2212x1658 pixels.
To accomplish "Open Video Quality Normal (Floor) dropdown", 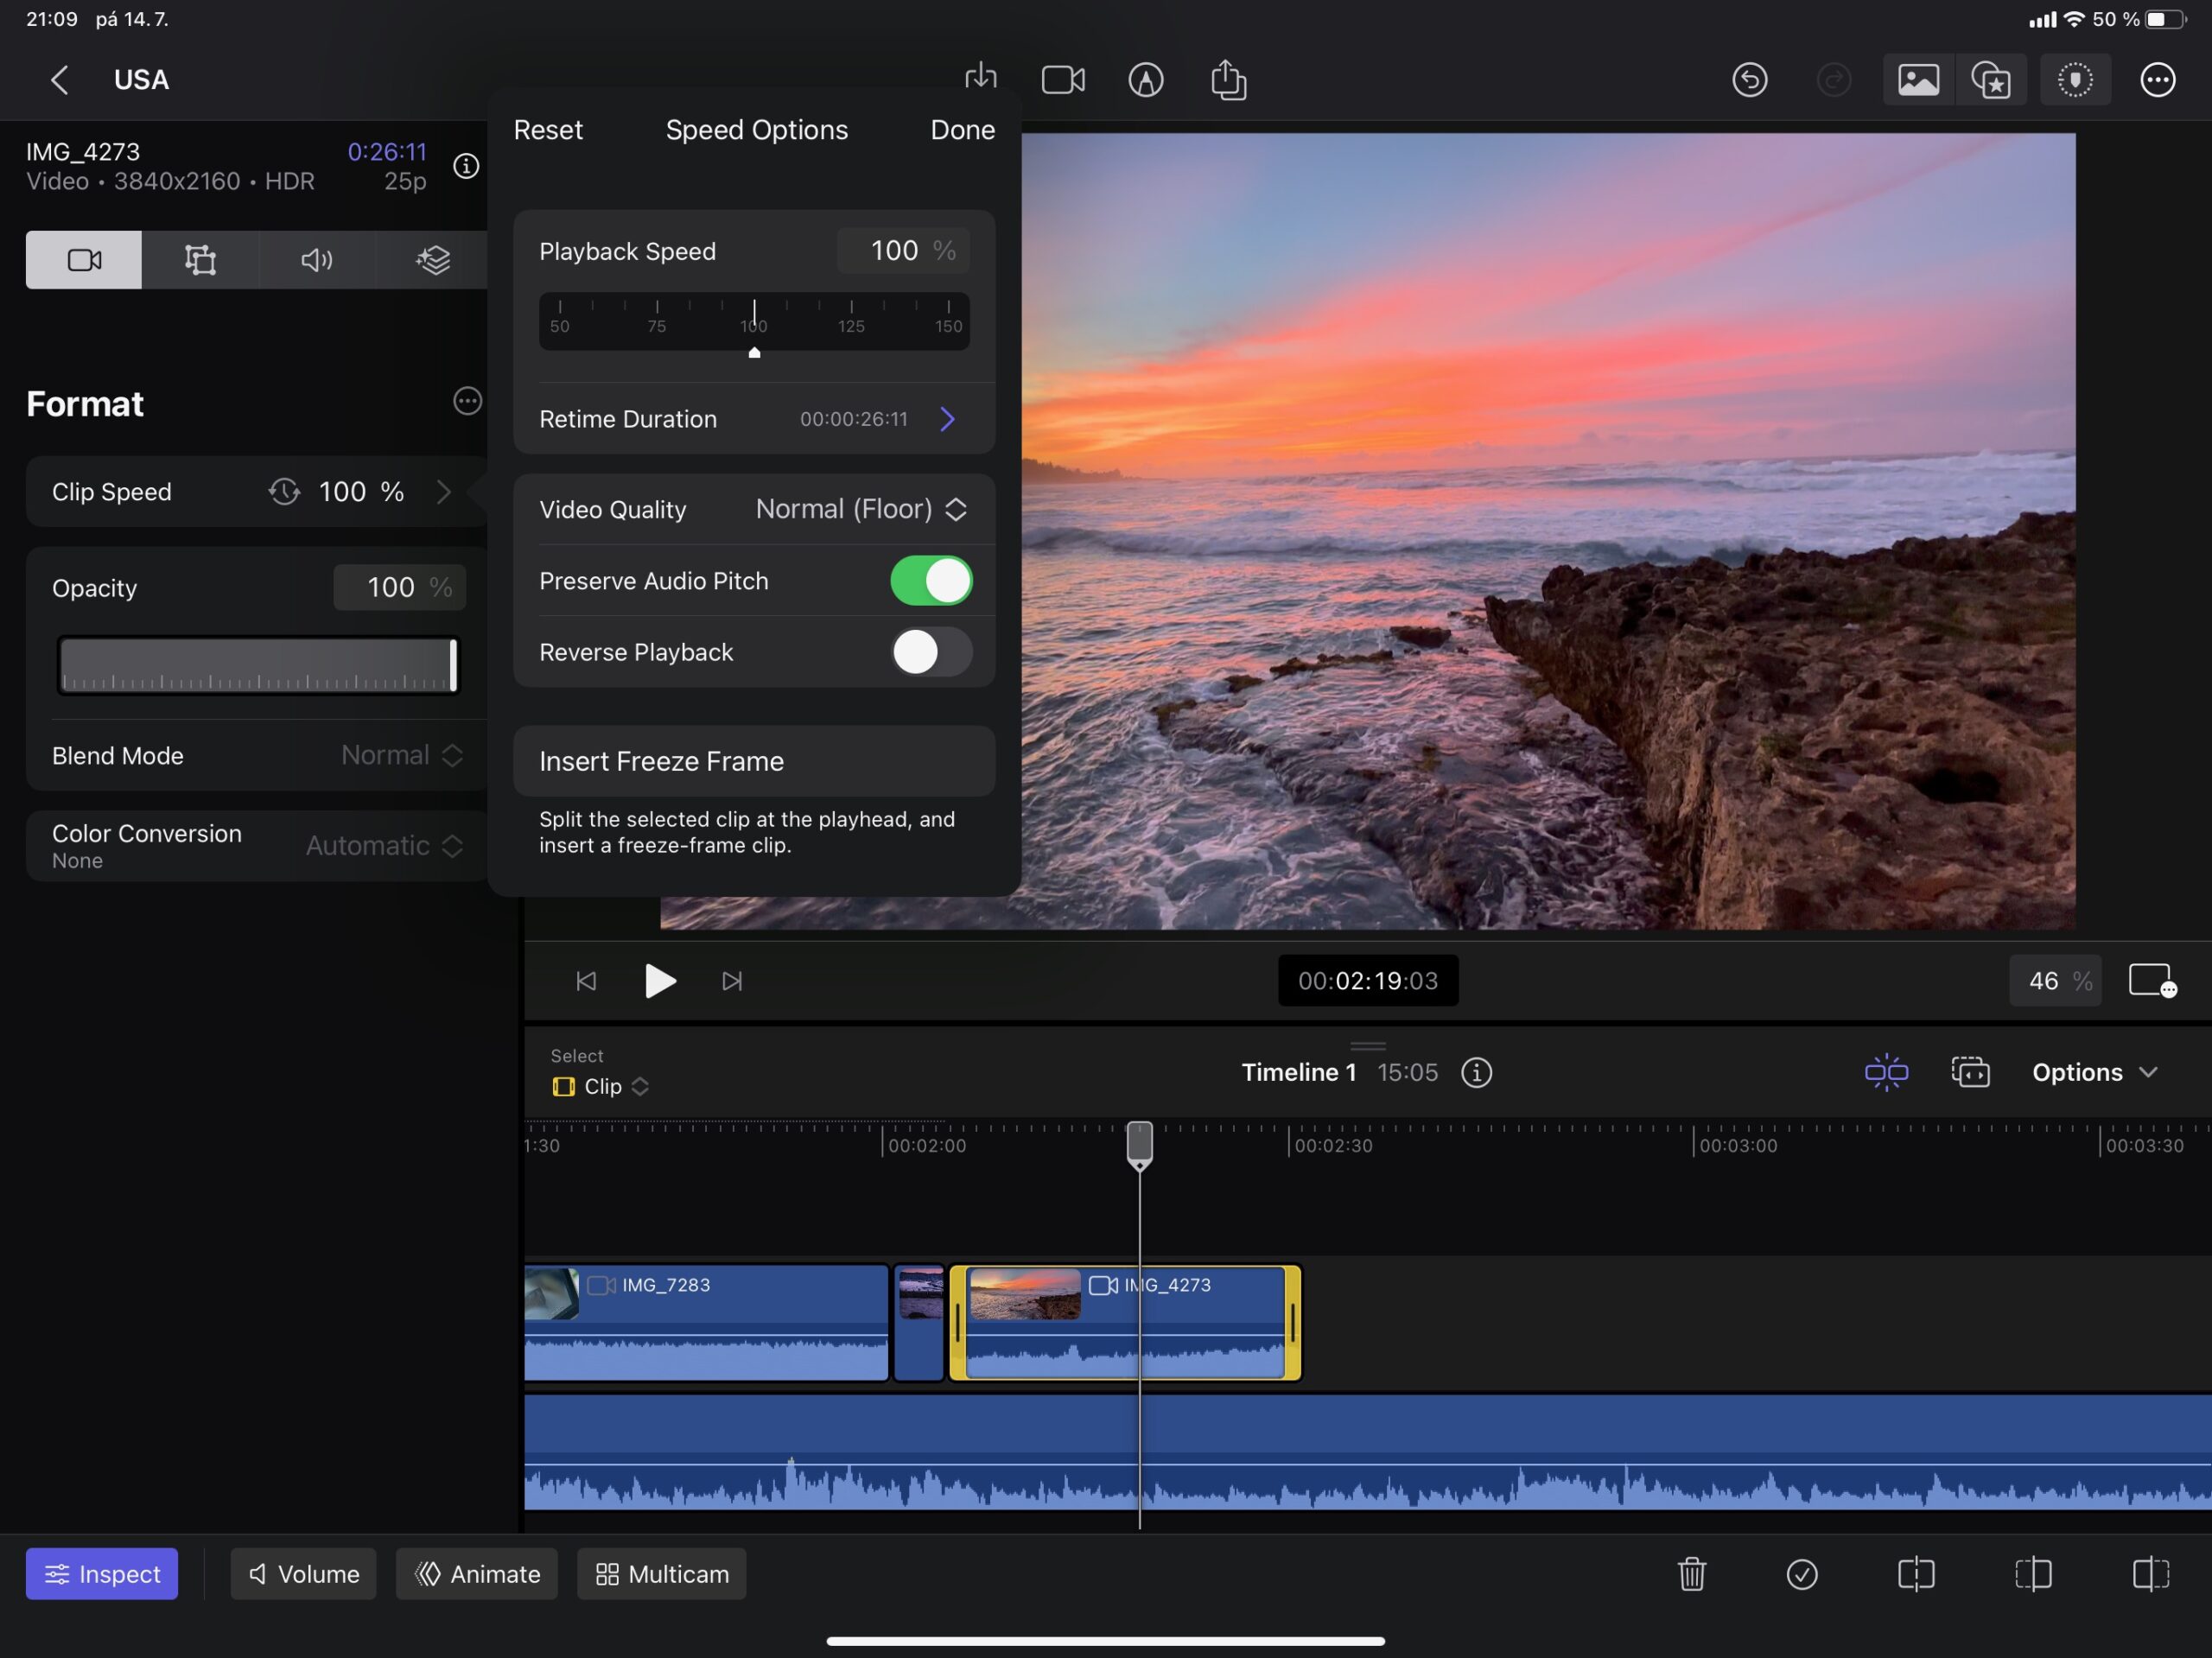I will [860, 509].
